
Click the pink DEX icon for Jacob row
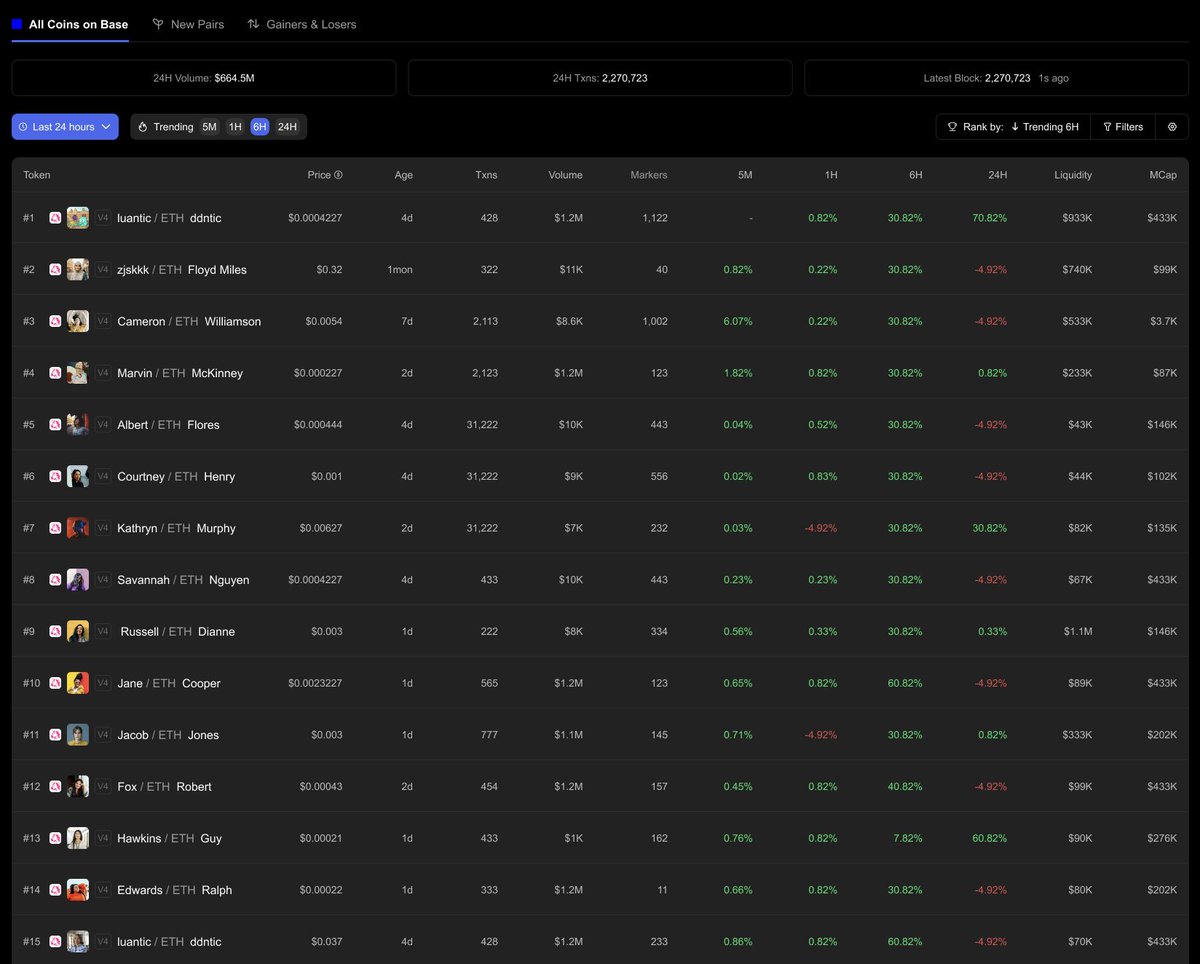[56, 735]
